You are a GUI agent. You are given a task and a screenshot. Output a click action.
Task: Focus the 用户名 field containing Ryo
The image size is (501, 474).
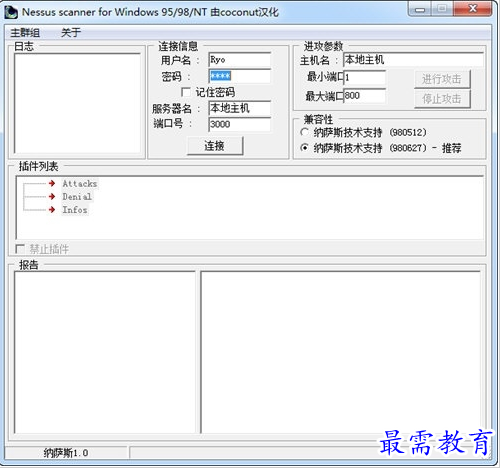pos(239,60)
